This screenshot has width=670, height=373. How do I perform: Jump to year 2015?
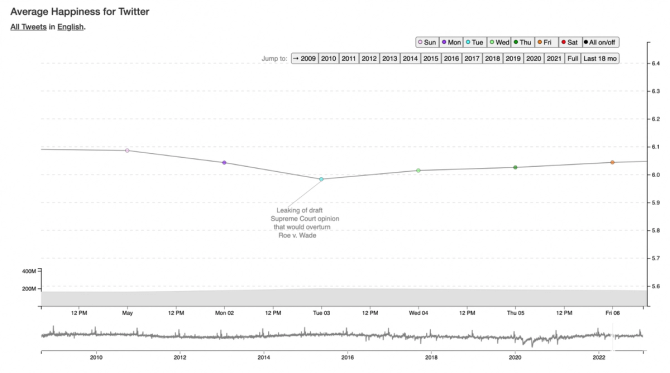[x=431, y=59]
